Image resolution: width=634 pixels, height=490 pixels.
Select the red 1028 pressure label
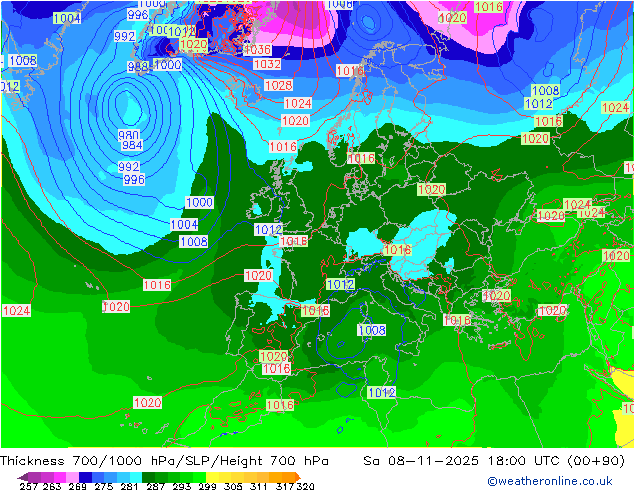(x=279, y=85)
